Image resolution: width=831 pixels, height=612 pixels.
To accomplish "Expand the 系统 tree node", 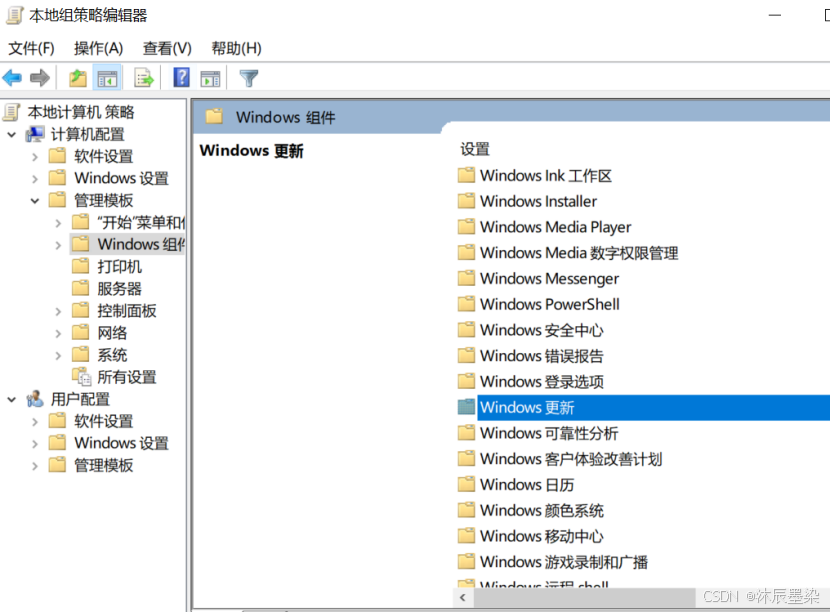I will (x=58, y=356).
